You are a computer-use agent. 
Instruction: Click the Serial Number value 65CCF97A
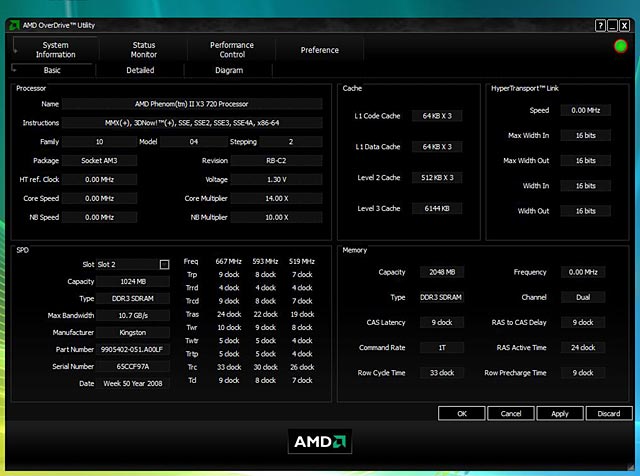coord(133,367)
